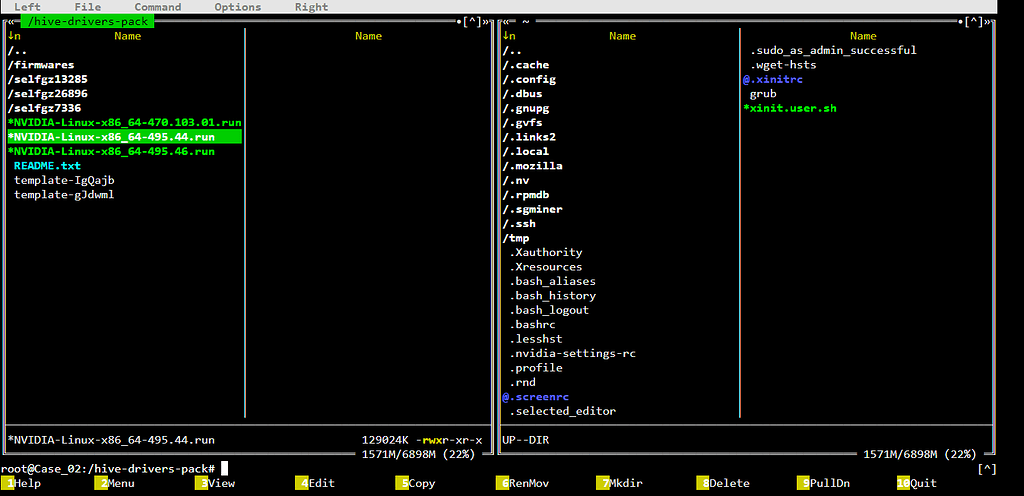Open the Command menu

click(158, 7)
